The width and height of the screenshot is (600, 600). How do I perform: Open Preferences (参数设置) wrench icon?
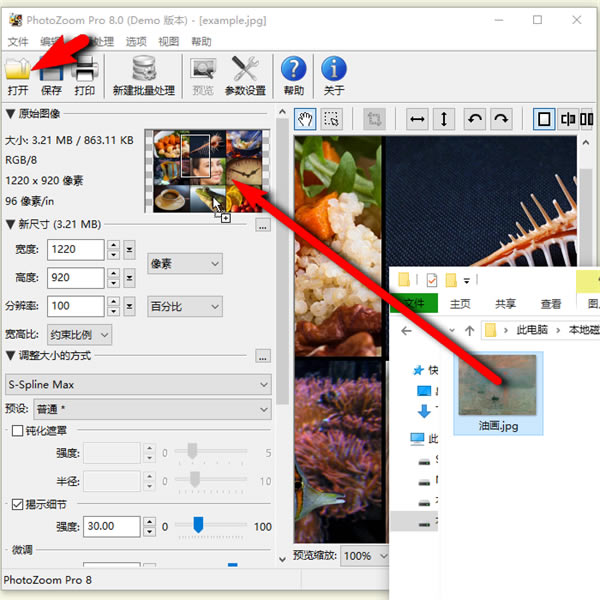245,77
